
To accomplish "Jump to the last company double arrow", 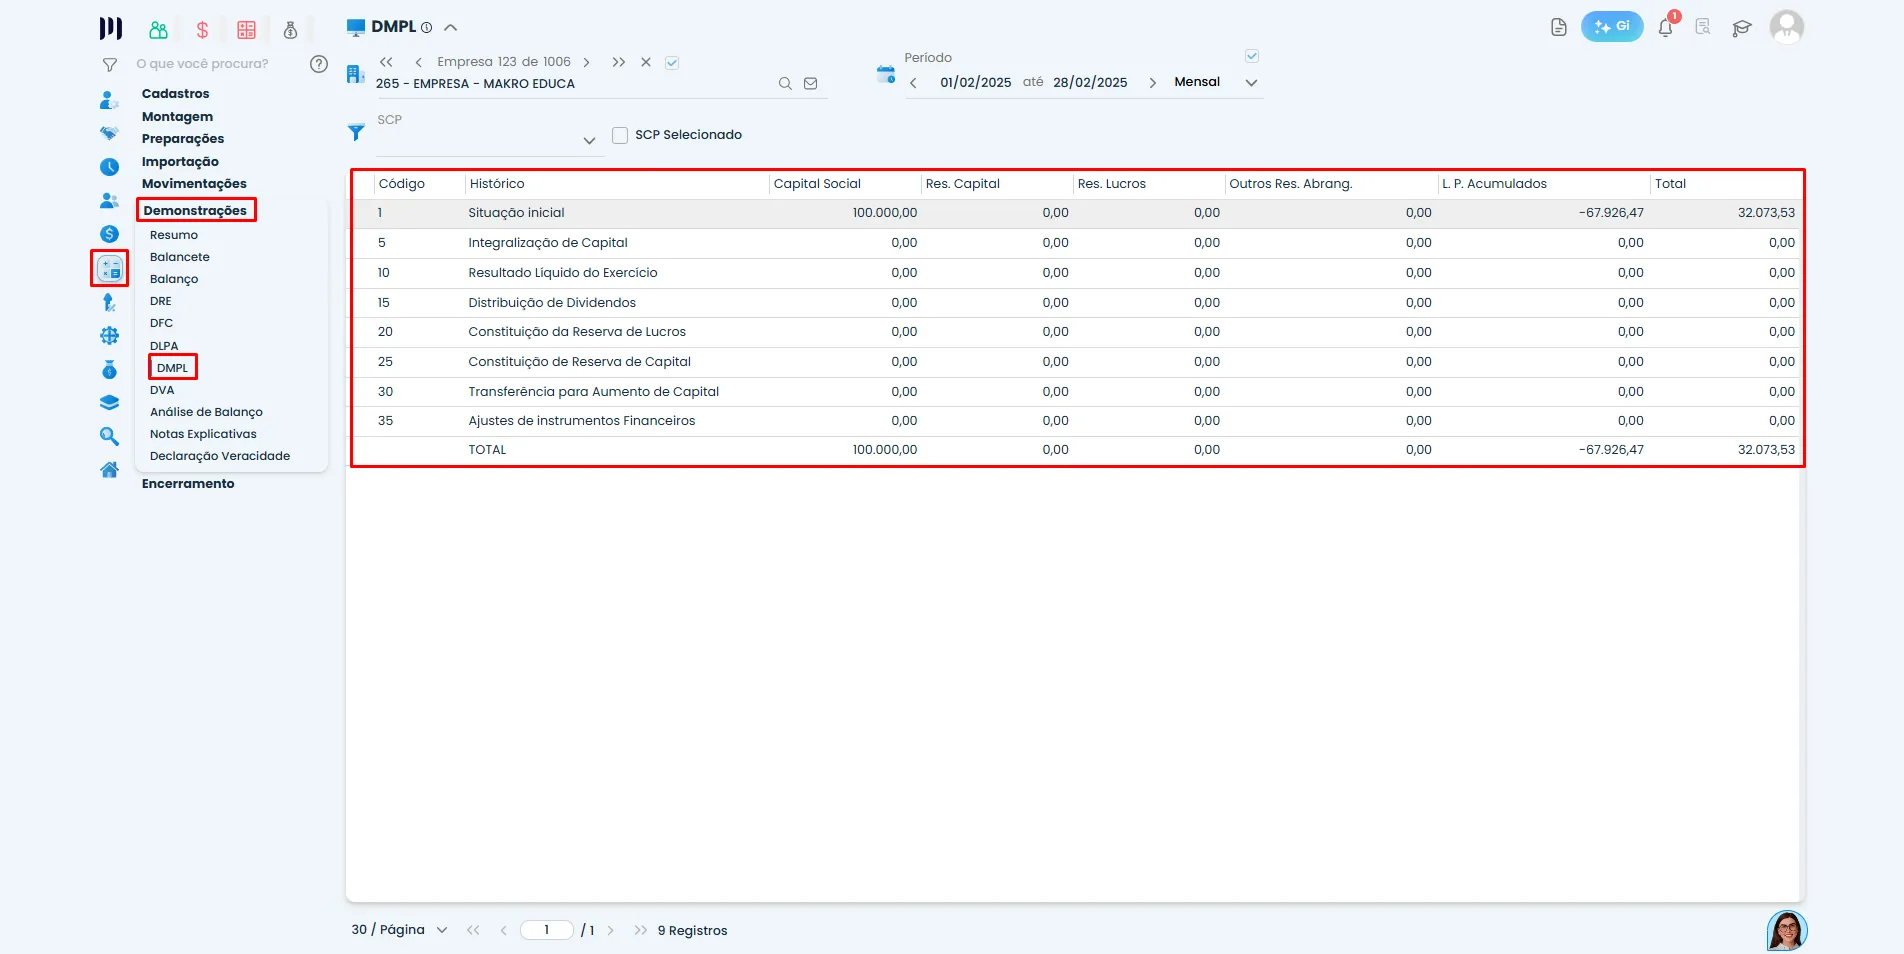I will point(619,62).
